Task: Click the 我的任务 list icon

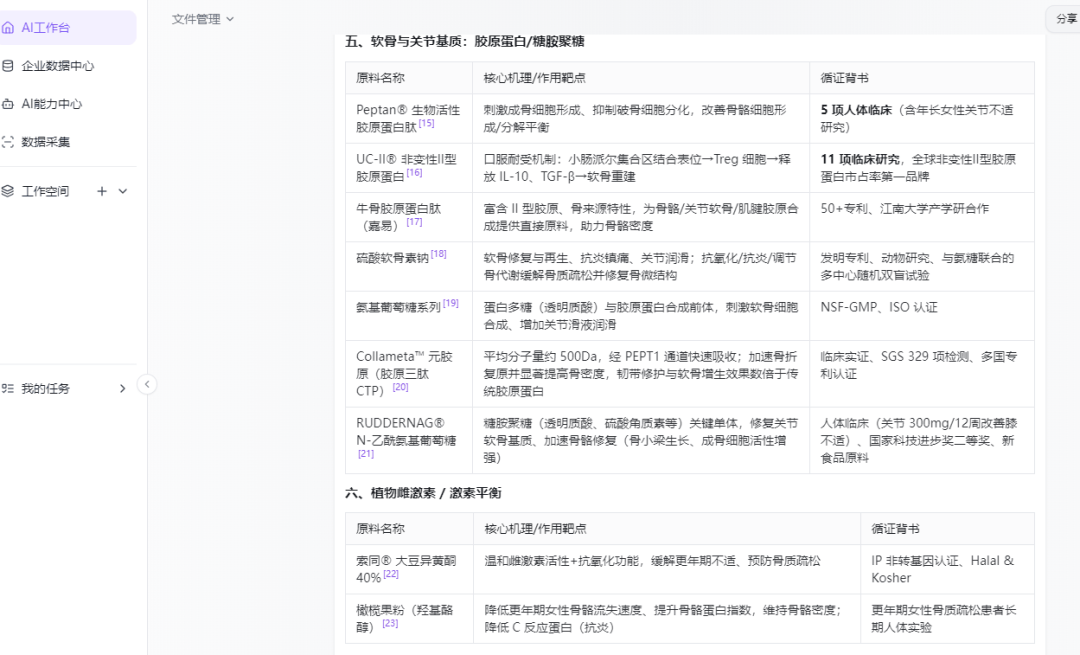Action: tap(8, 388)
